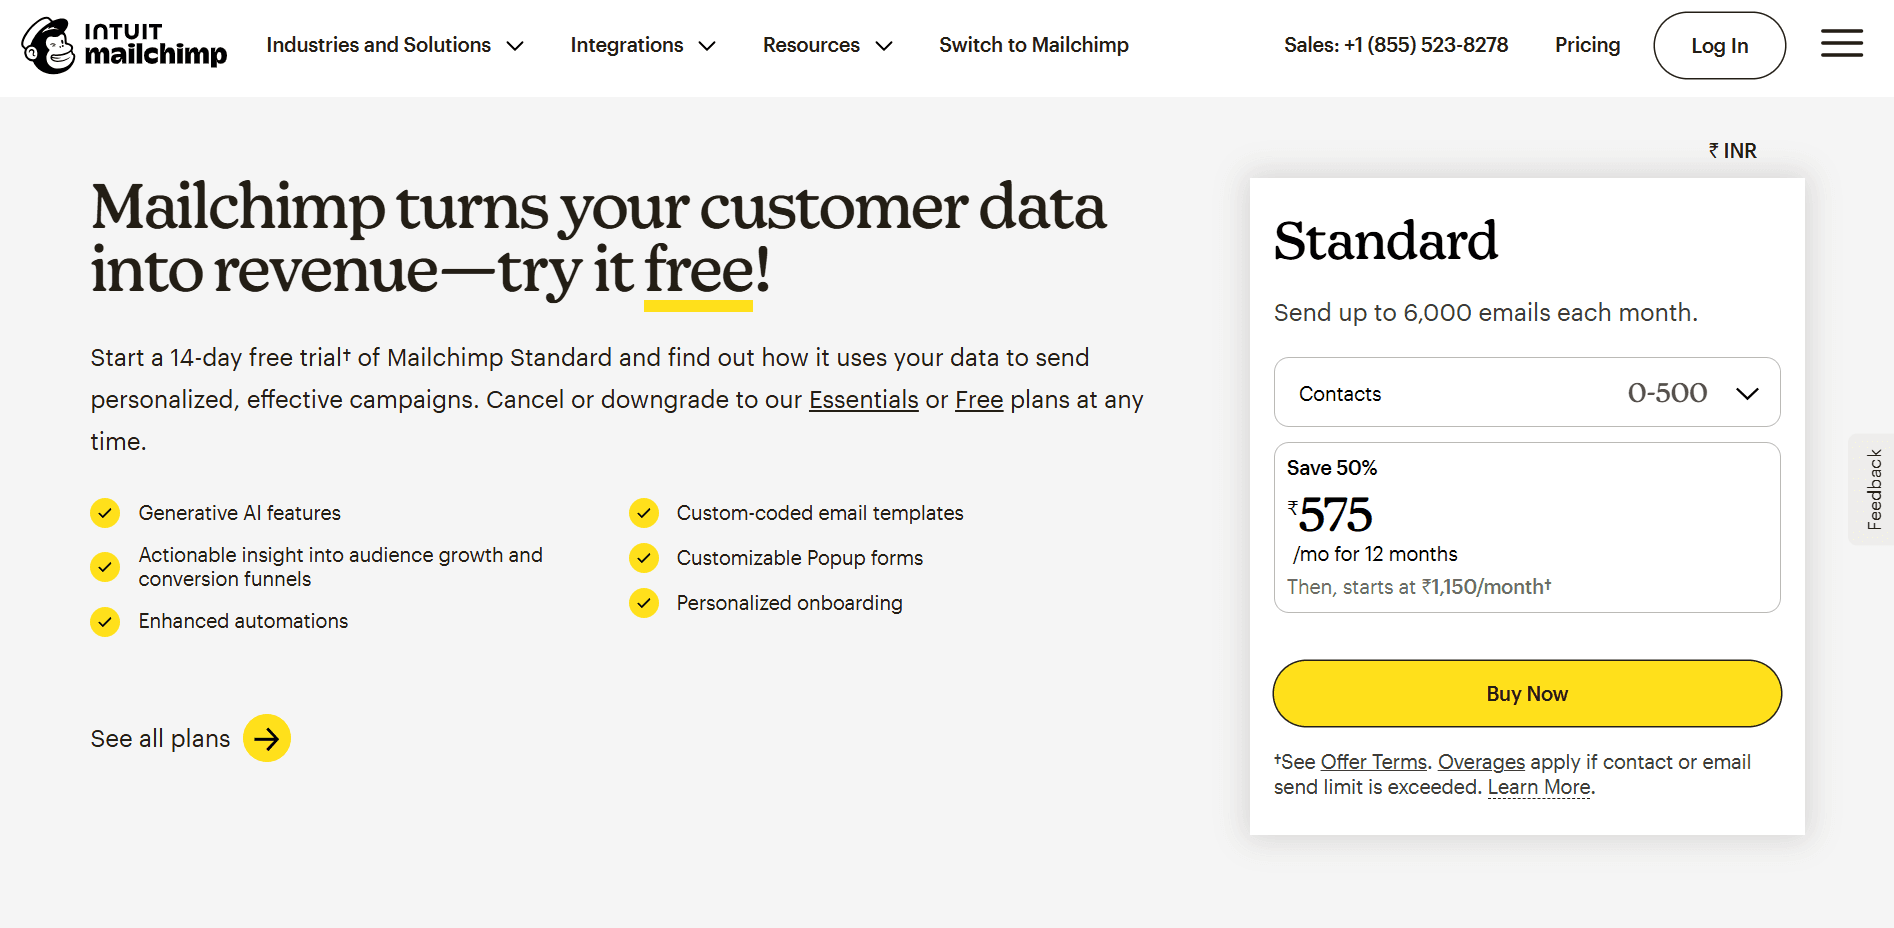The image size is (1894, 928).
Task: Click the conversion funnels checkmark icon
Action: point(105,567)
